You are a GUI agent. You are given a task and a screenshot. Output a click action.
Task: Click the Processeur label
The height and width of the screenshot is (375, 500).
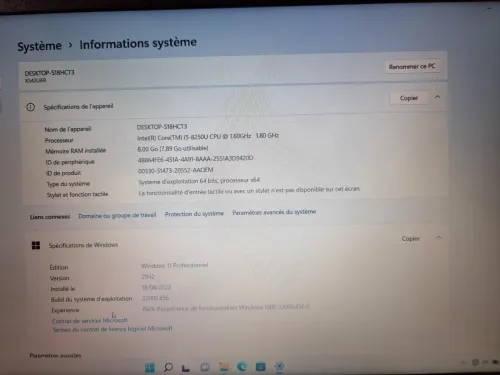click(59, 140)
